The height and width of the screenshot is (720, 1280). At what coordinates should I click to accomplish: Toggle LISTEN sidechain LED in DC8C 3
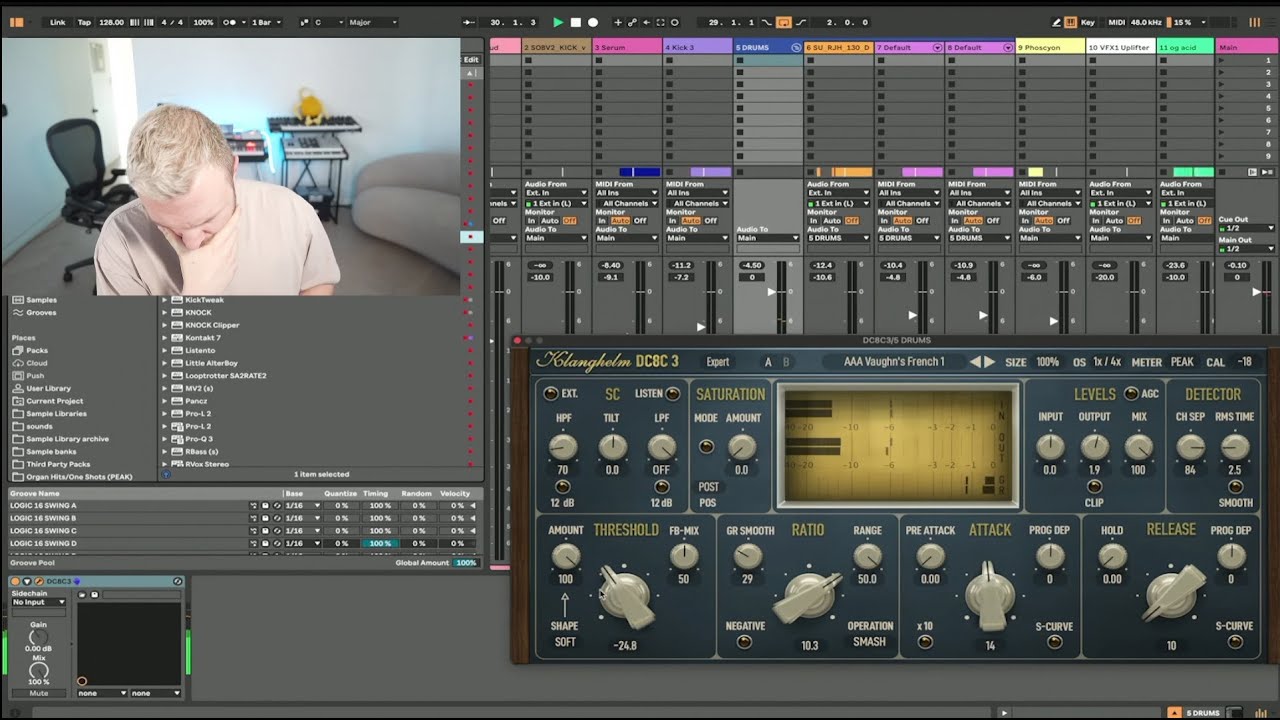(x=673, y=394)
